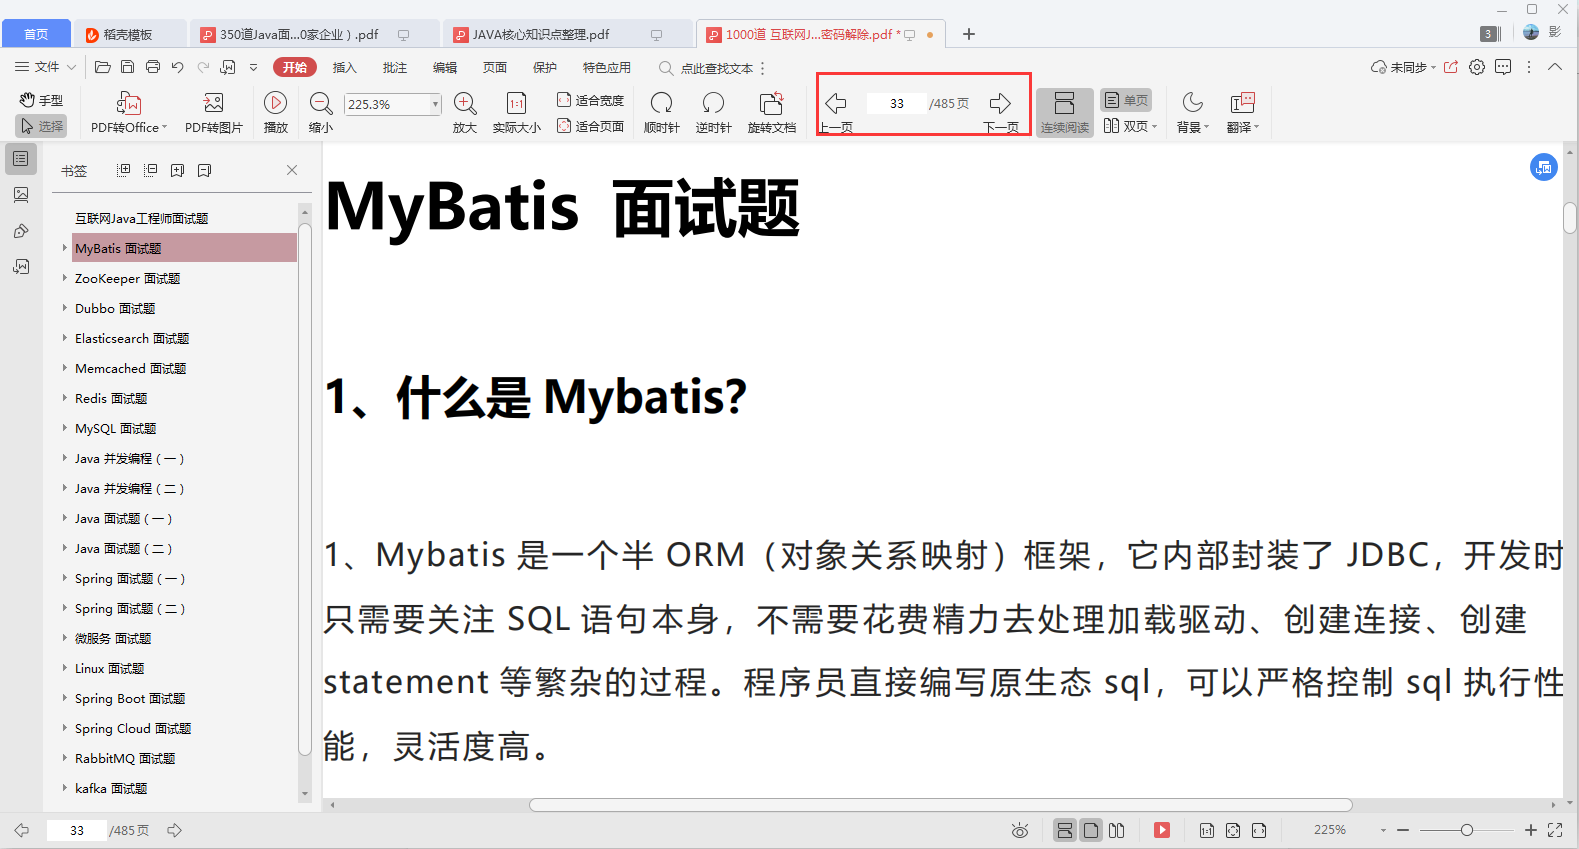Convert PDF to picture (PDF转图片)

[213, 113]
